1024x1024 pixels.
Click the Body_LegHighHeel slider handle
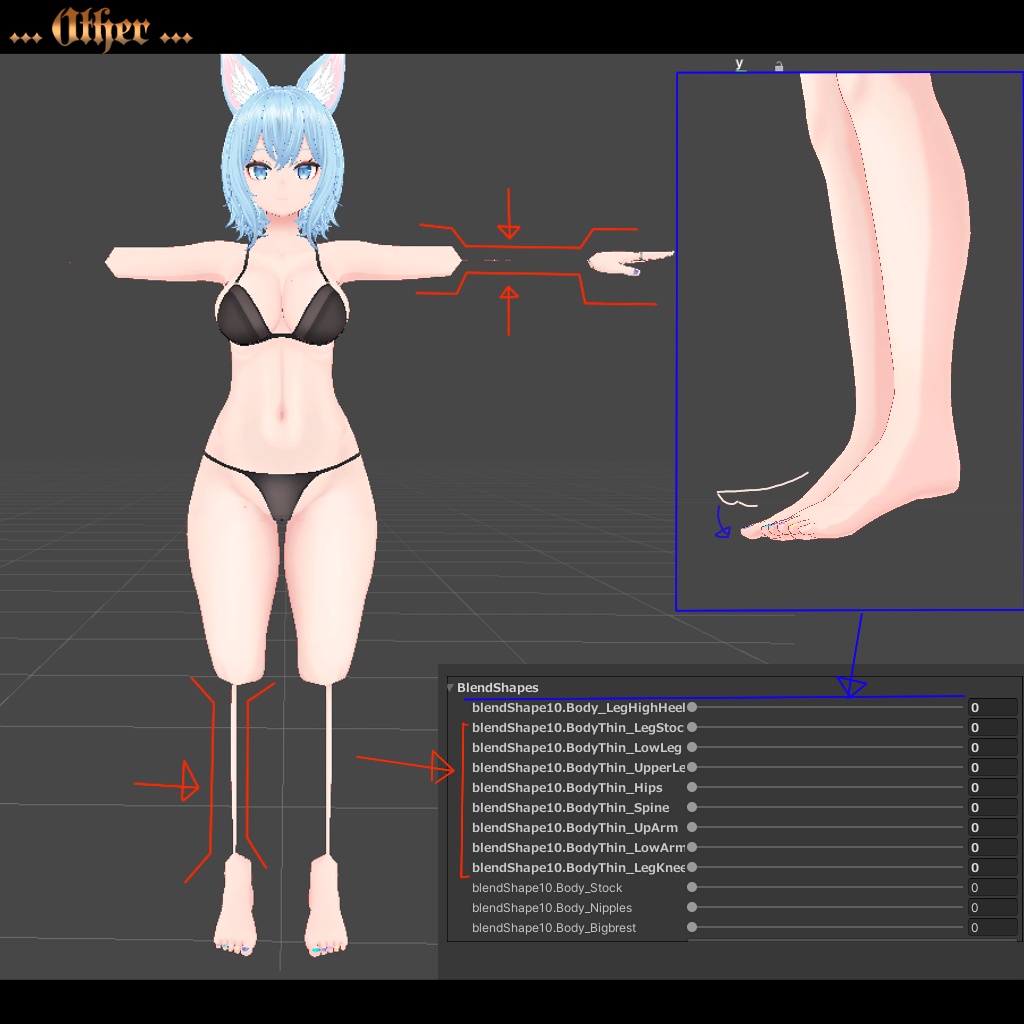(691, 706)
